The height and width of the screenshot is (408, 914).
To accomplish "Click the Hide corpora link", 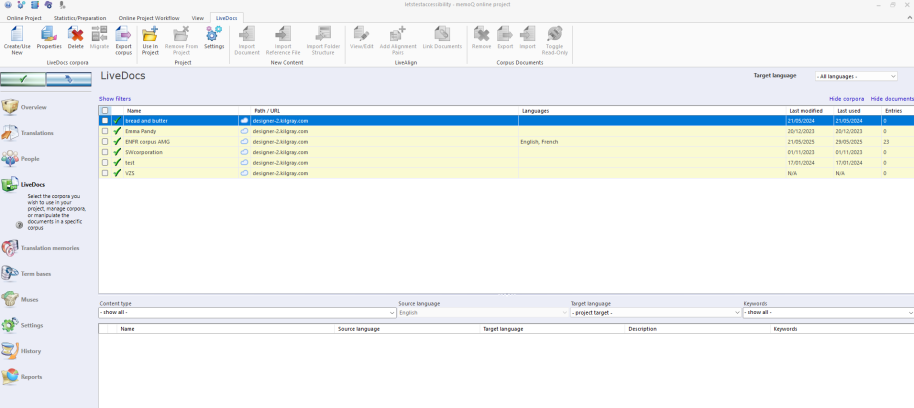I will 846,99.
